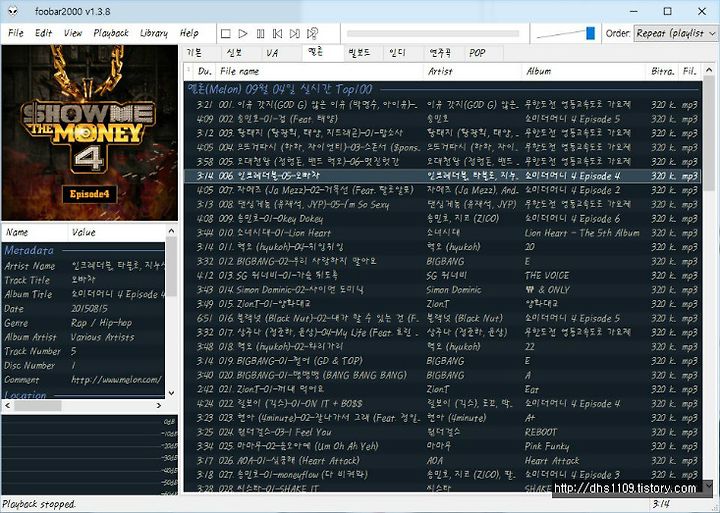Click the album cell THE VOICE

(547, 276)
